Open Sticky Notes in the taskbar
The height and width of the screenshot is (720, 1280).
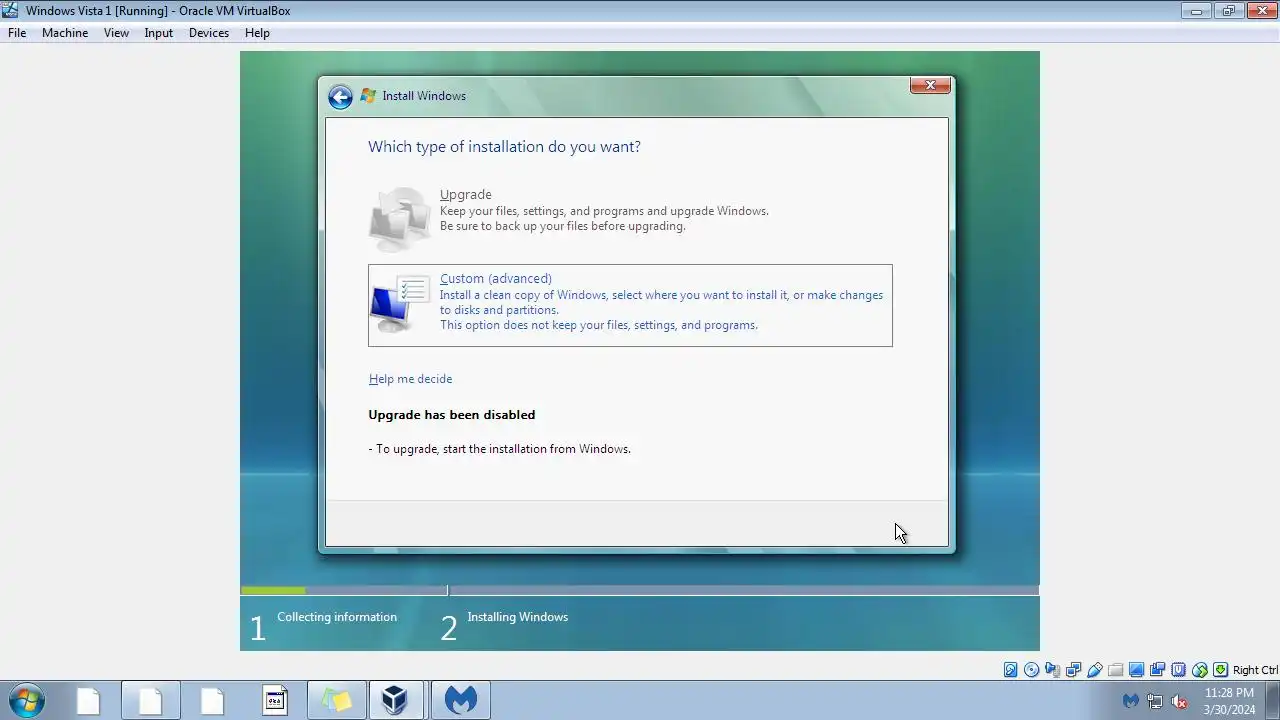(x=336, y=700)
